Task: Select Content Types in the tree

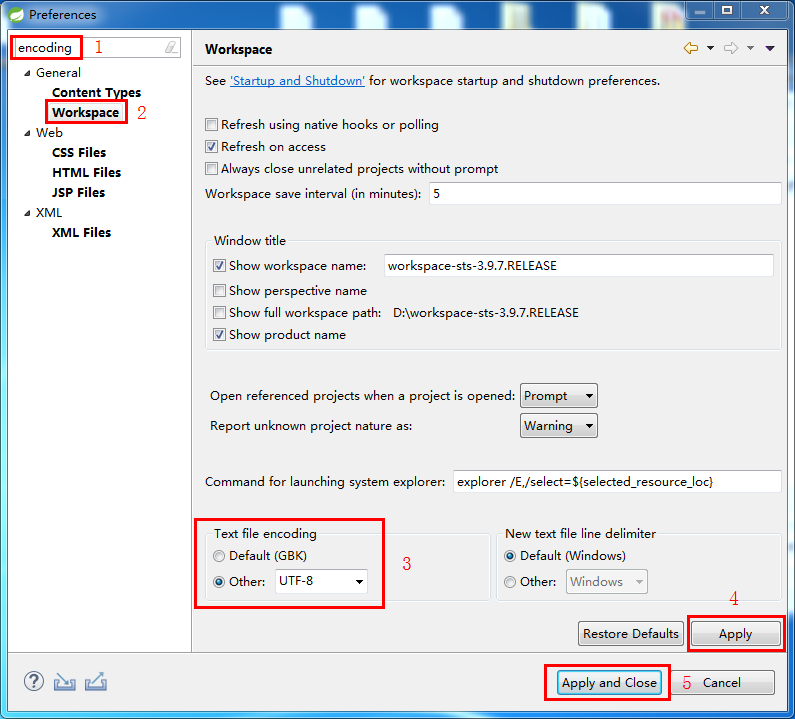Action: (x=96, y=93)
